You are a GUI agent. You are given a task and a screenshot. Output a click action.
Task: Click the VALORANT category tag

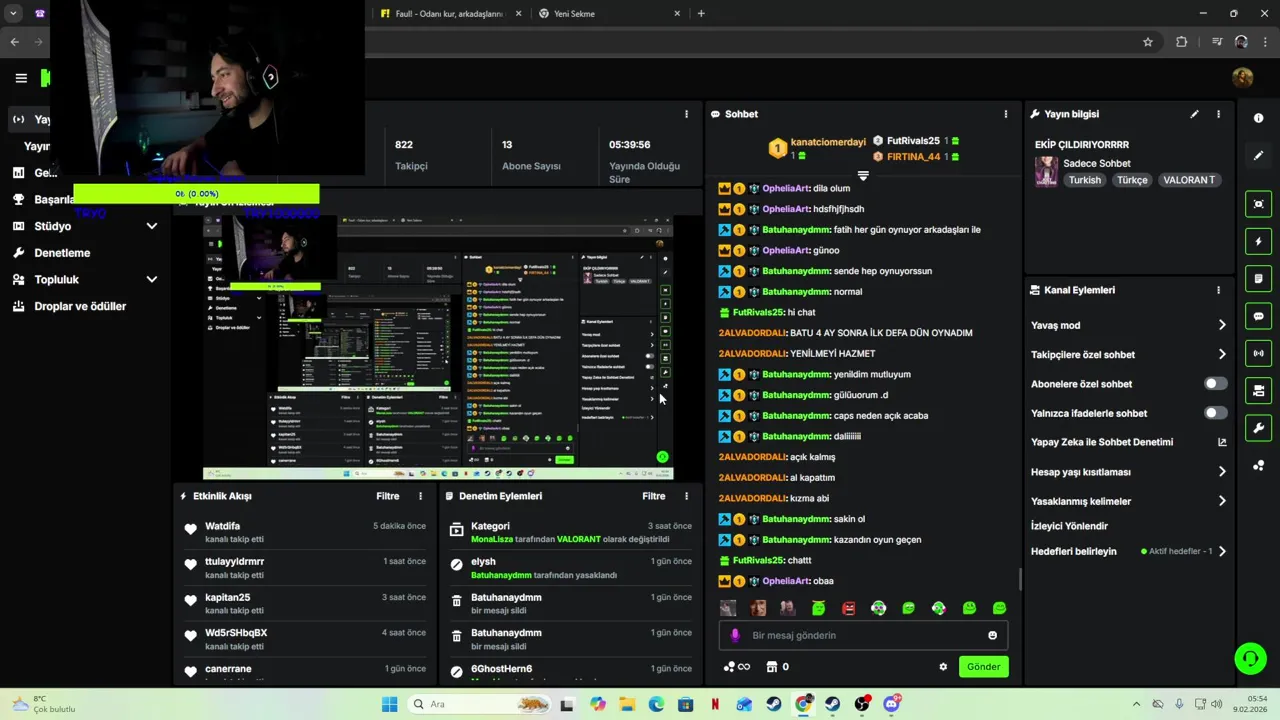tap(1189, 180)
